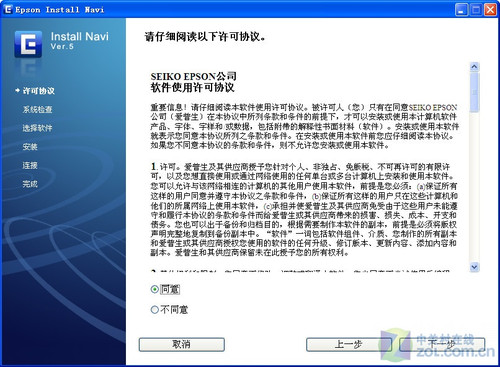Click the scrollbar up arrow
The width and height of the screenshot is (500, 367).
pyautogui.click(x=474, y=67)
